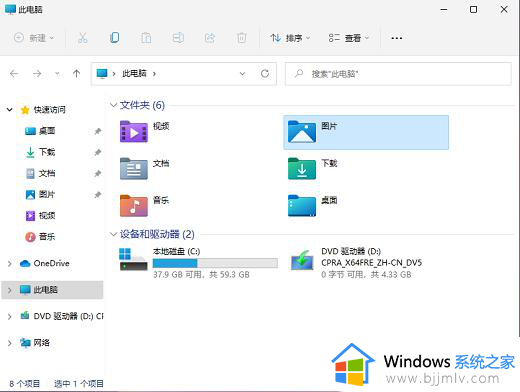Expand 此电脑 in sidebar tree

(x=10, y=290)
